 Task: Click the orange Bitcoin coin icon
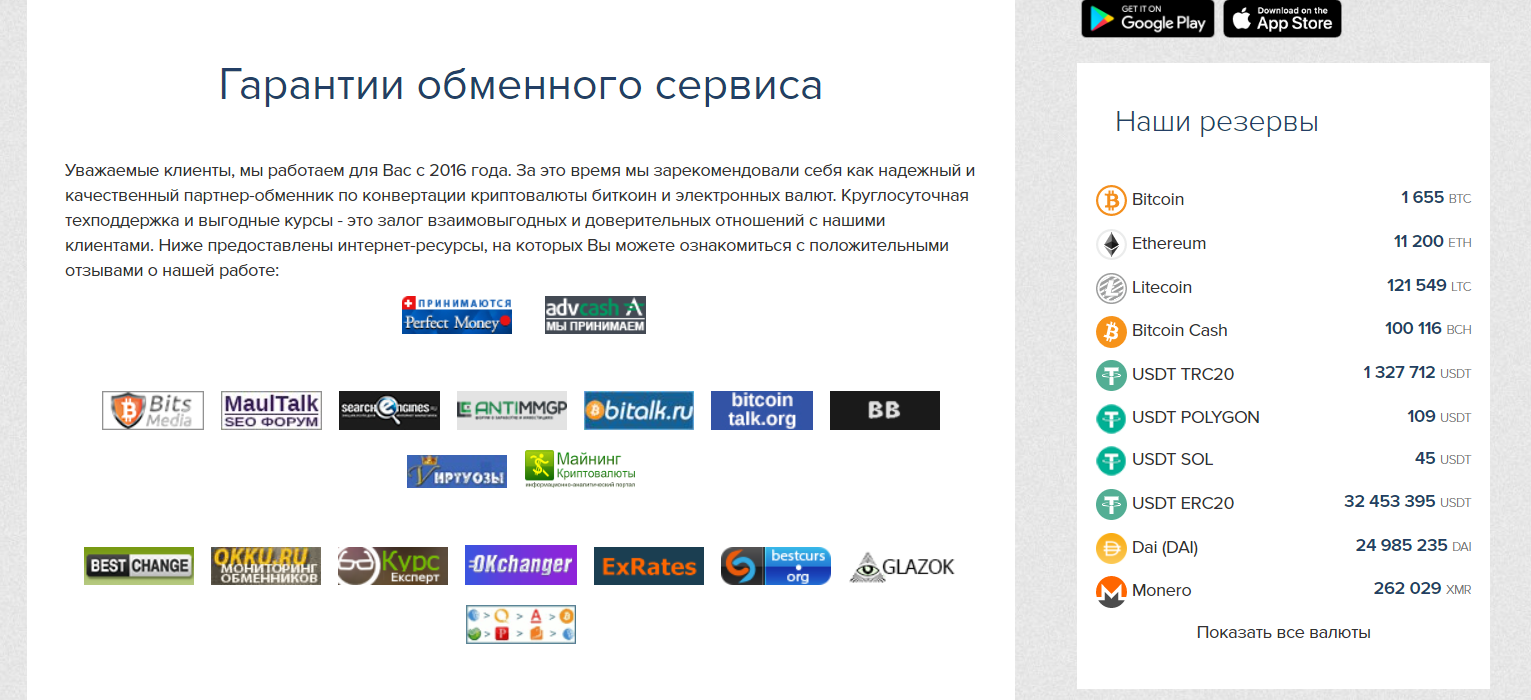1111,200
